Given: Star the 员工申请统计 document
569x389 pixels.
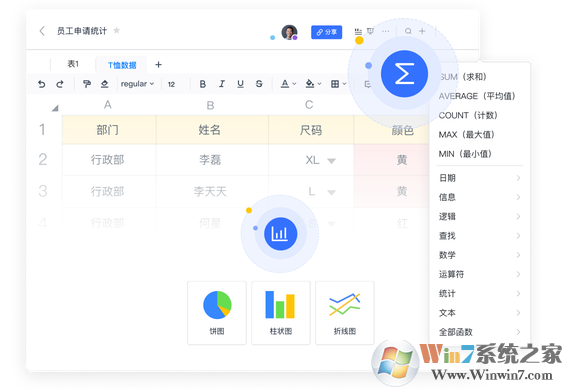Looking at the screenshot, I should click(x=116, y=30).
